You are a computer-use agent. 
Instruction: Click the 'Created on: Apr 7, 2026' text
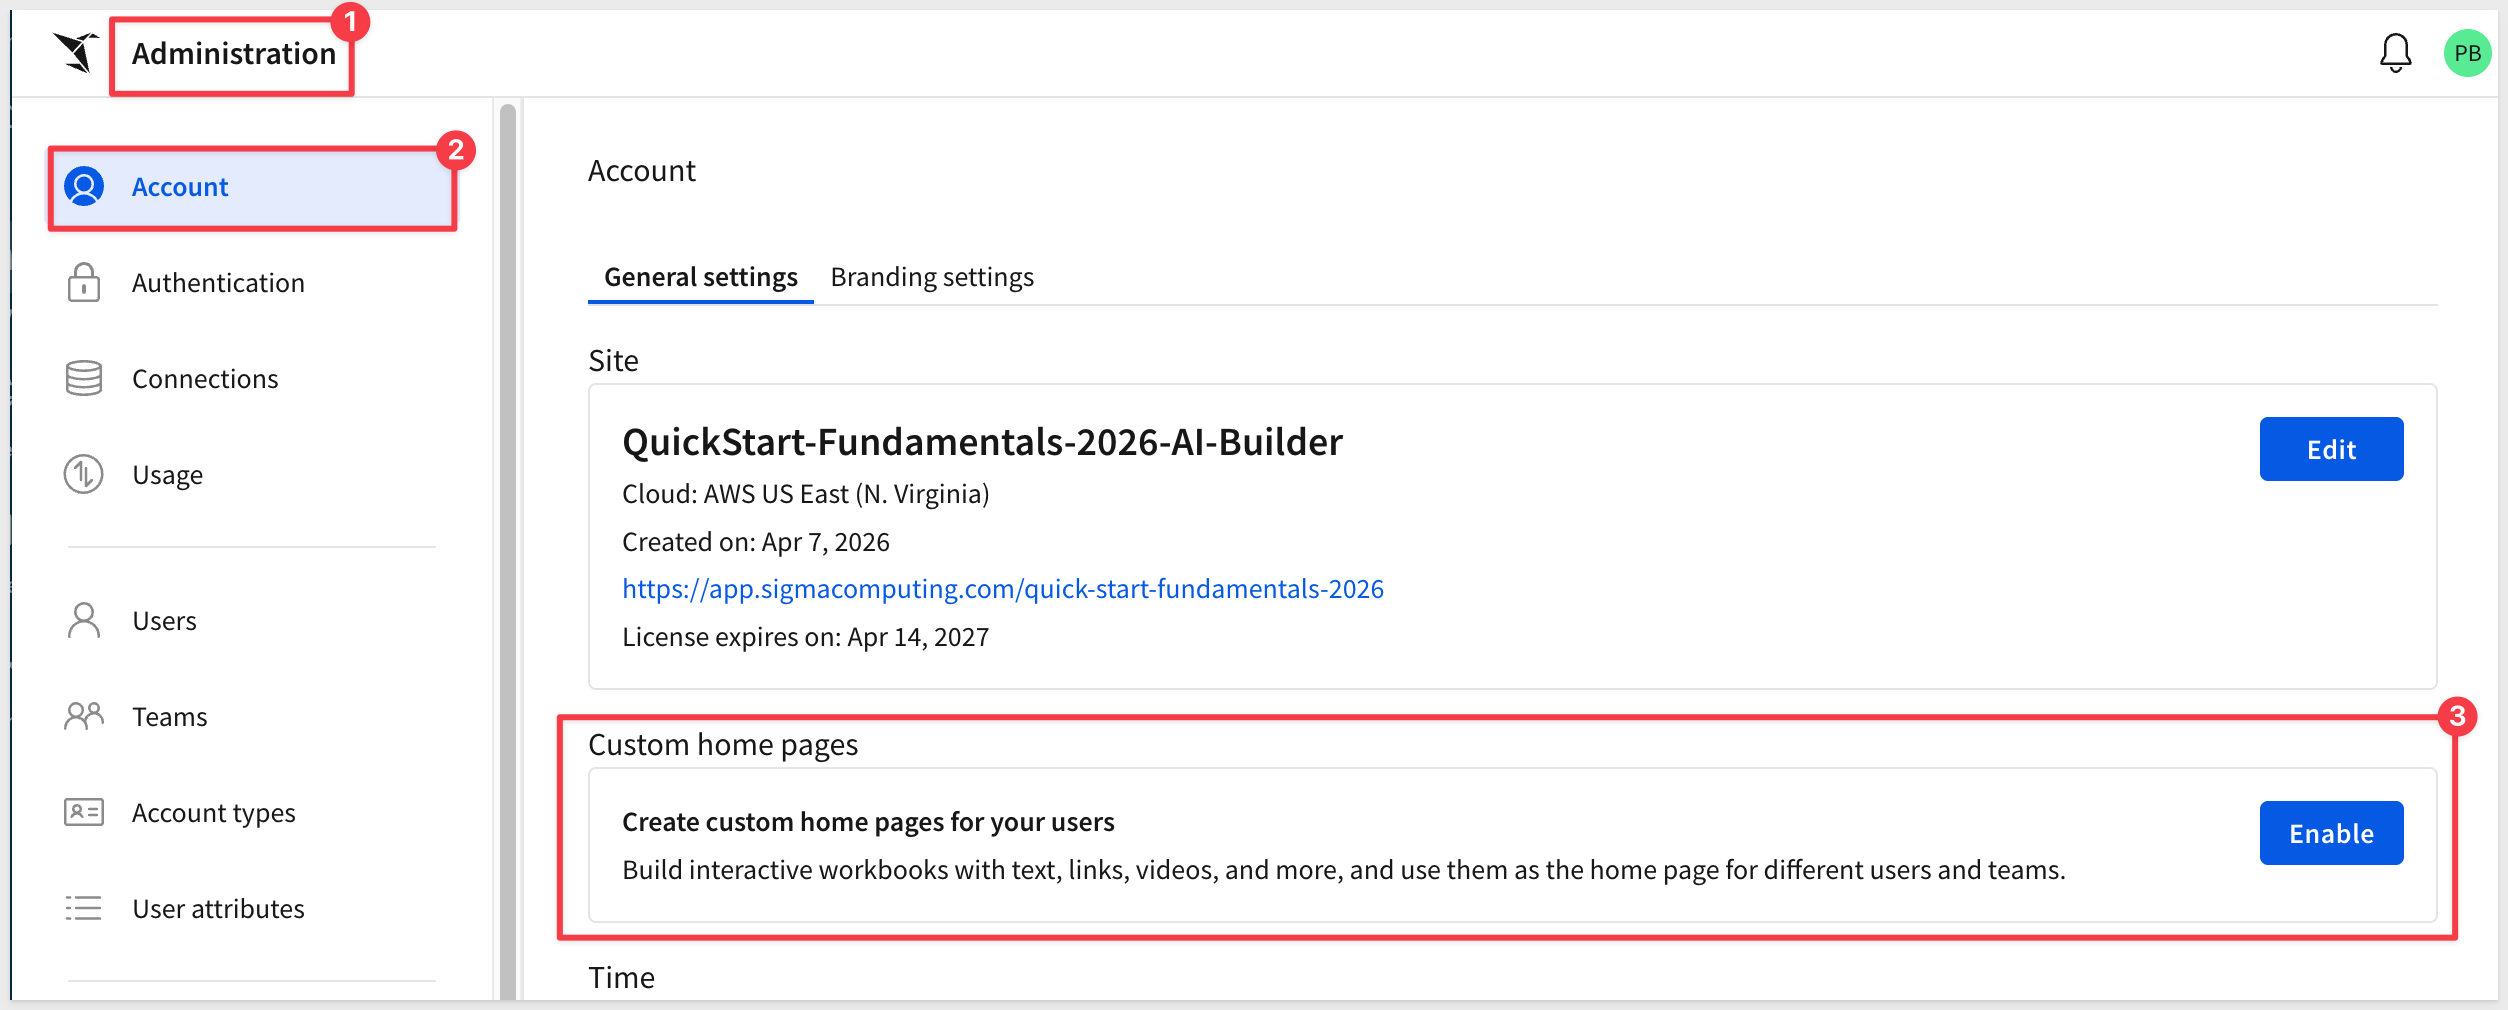pos(756,542)
